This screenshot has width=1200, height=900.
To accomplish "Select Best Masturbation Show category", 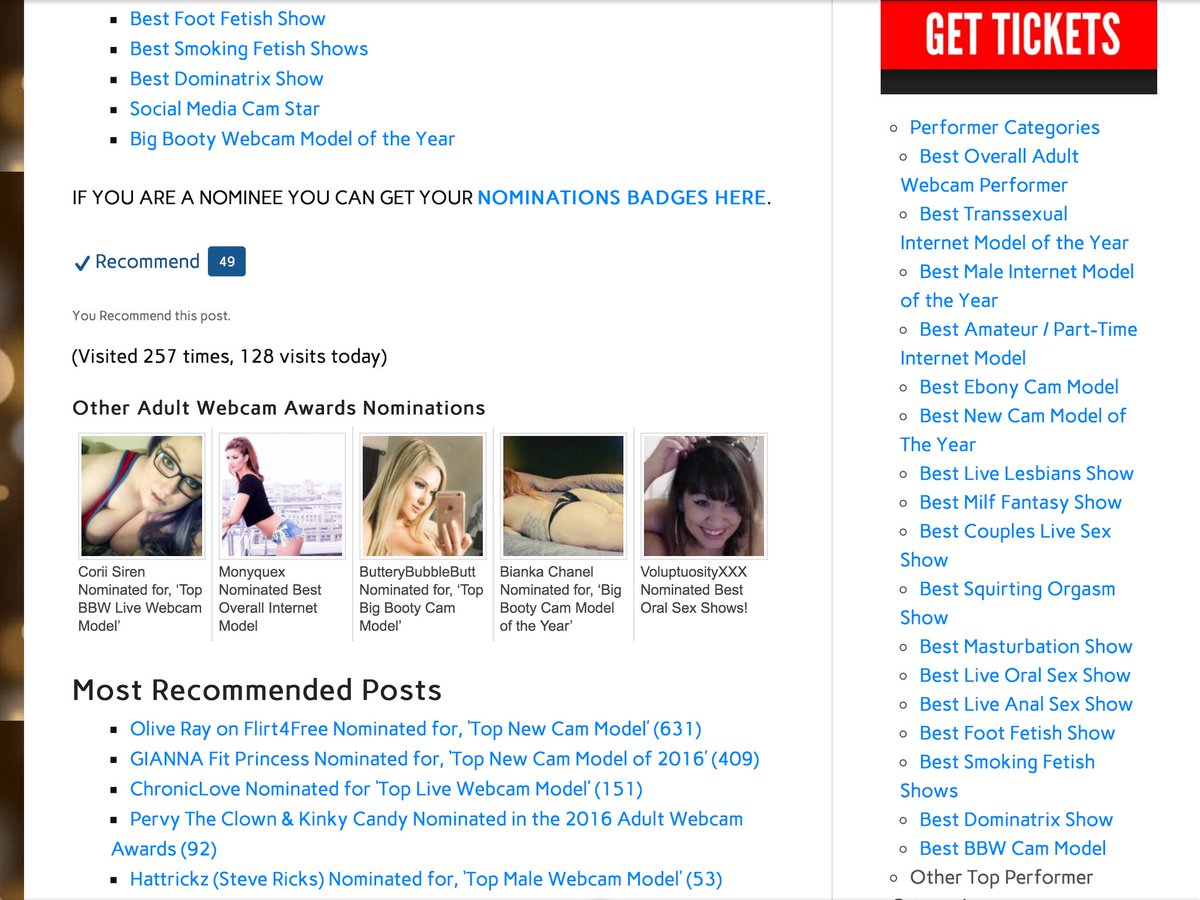I will 1026,647.
